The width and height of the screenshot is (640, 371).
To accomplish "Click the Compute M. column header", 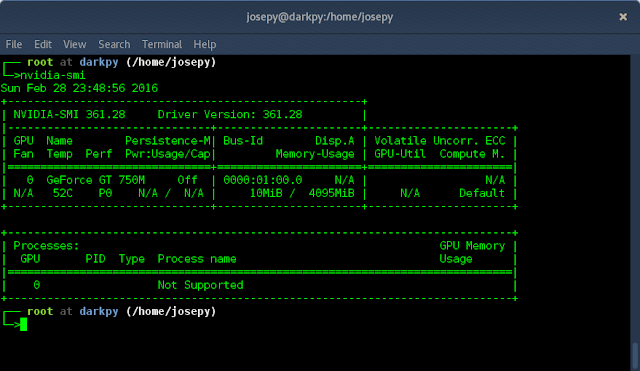I will click(x=472, y=154).
